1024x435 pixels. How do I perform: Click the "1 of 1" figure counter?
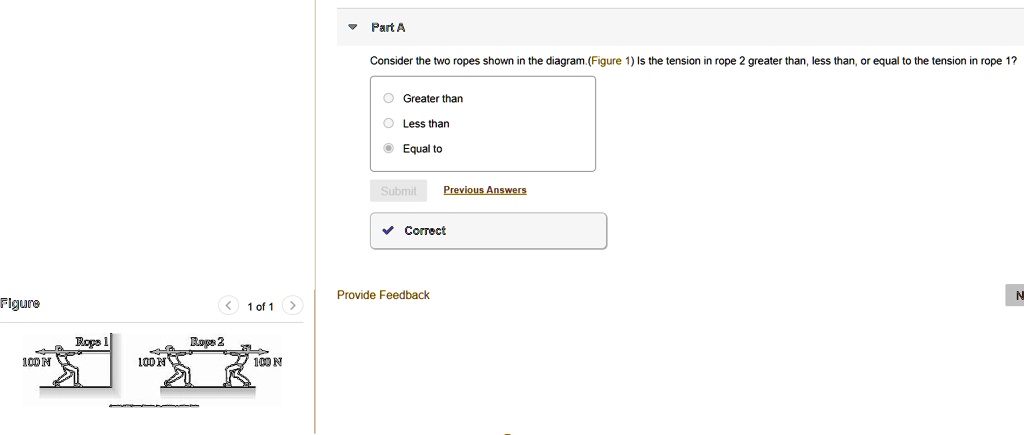click(x=260, y=307)
